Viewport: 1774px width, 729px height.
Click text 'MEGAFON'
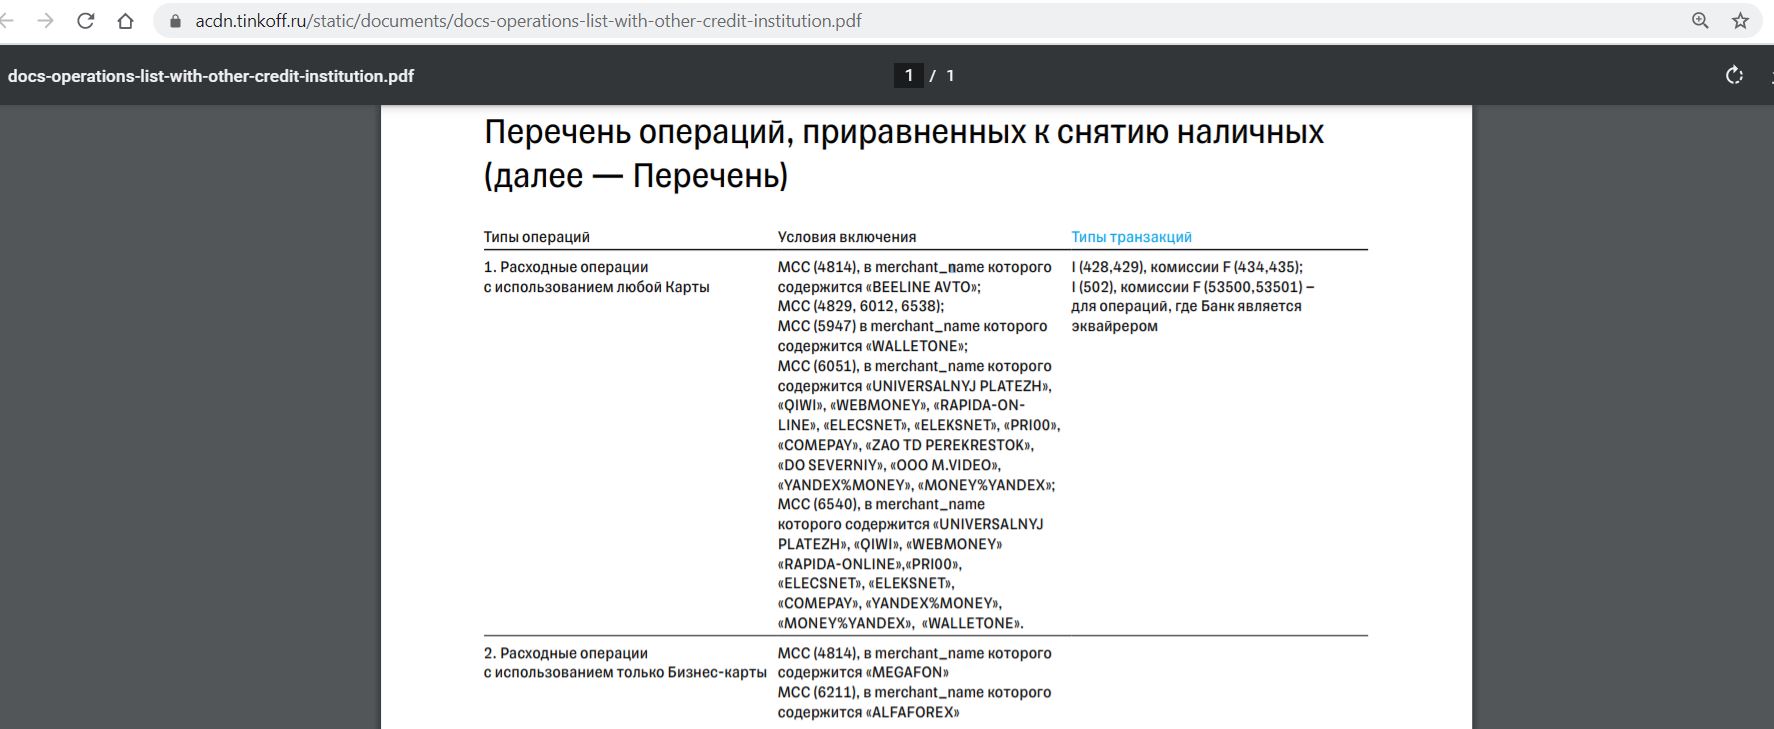tap(907, 672)
